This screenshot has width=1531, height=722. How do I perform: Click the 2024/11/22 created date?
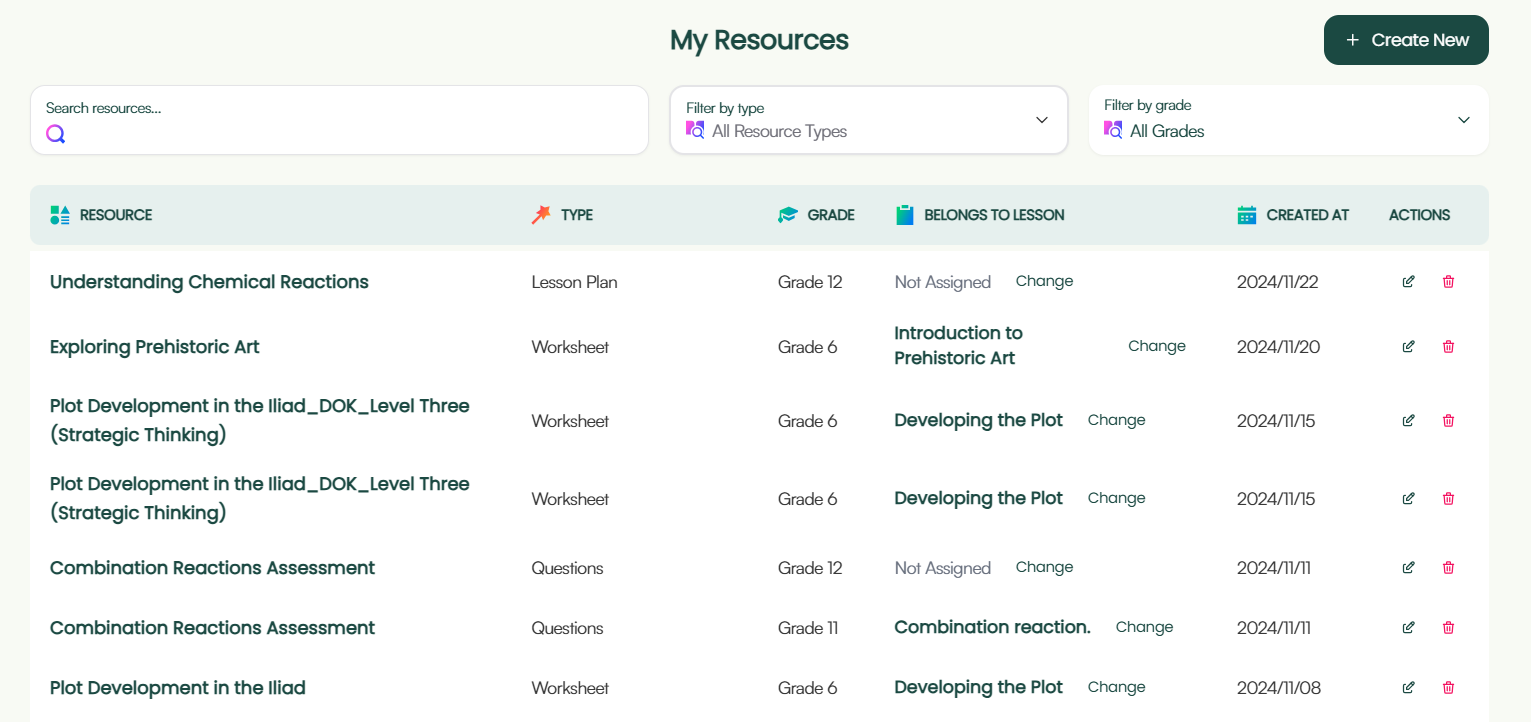pos(1278,282)
